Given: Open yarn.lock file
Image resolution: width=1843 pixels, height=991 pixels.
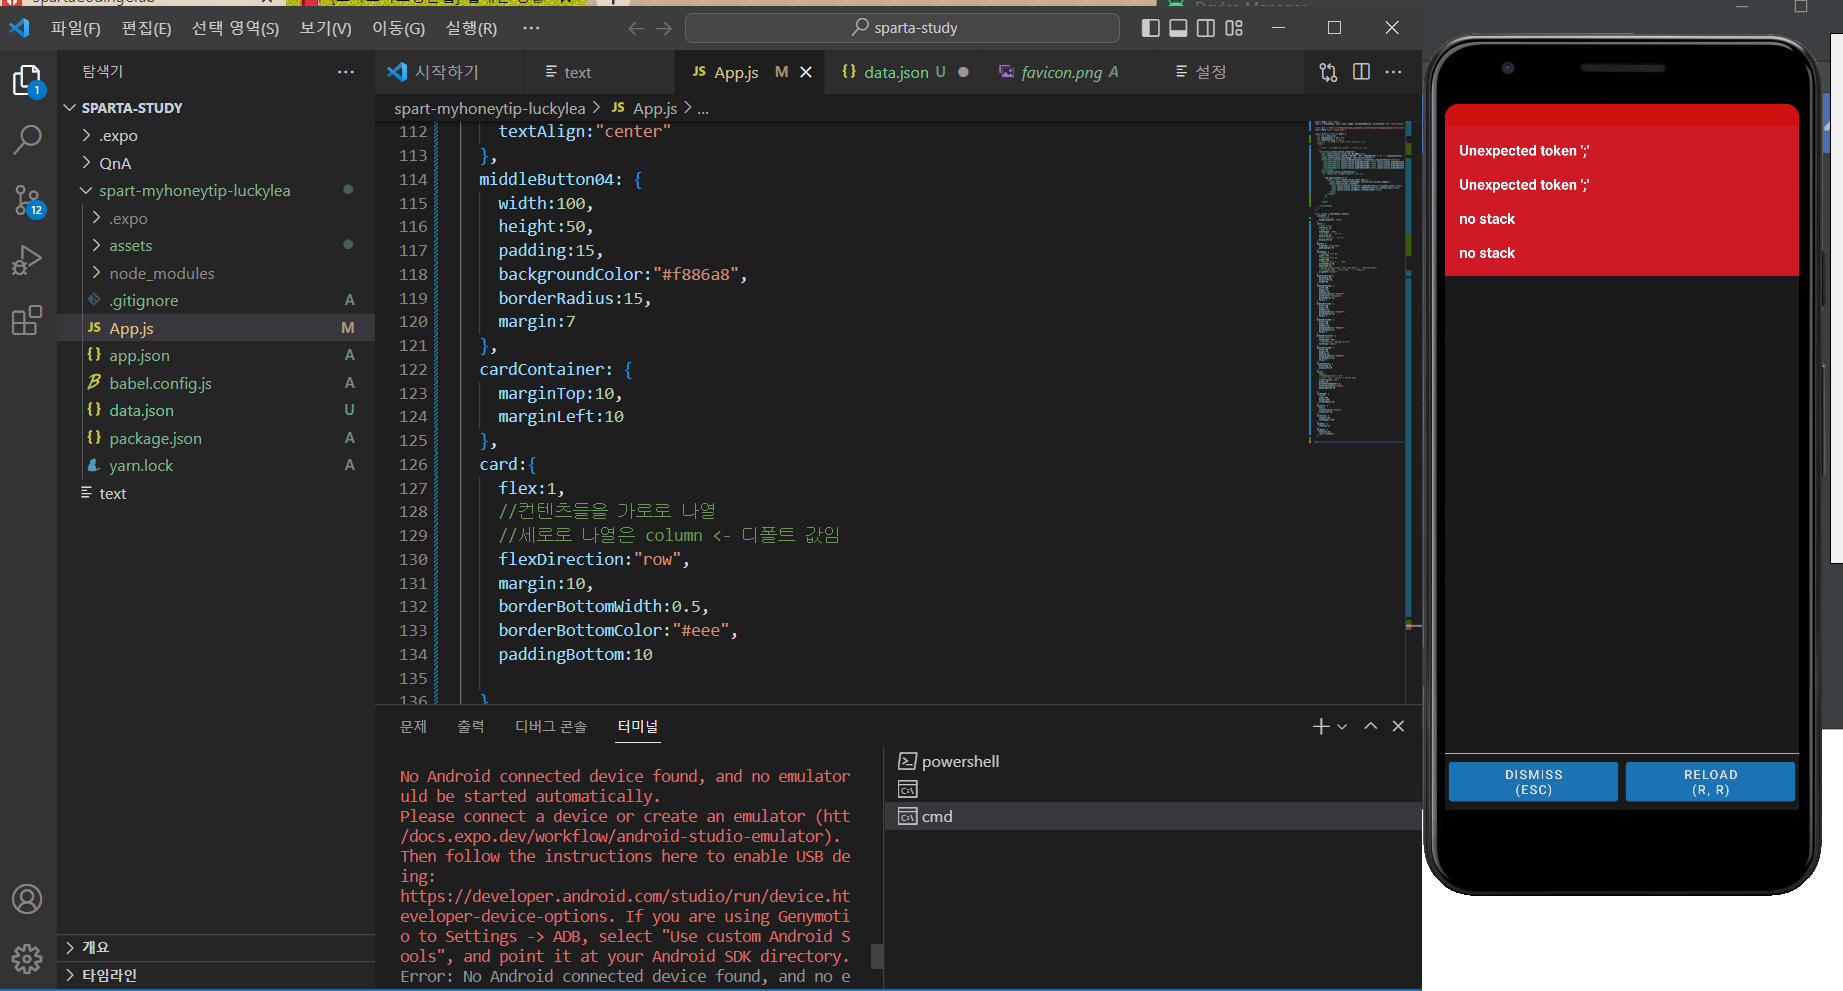Looking at the screenshot, I should point(216,465).
